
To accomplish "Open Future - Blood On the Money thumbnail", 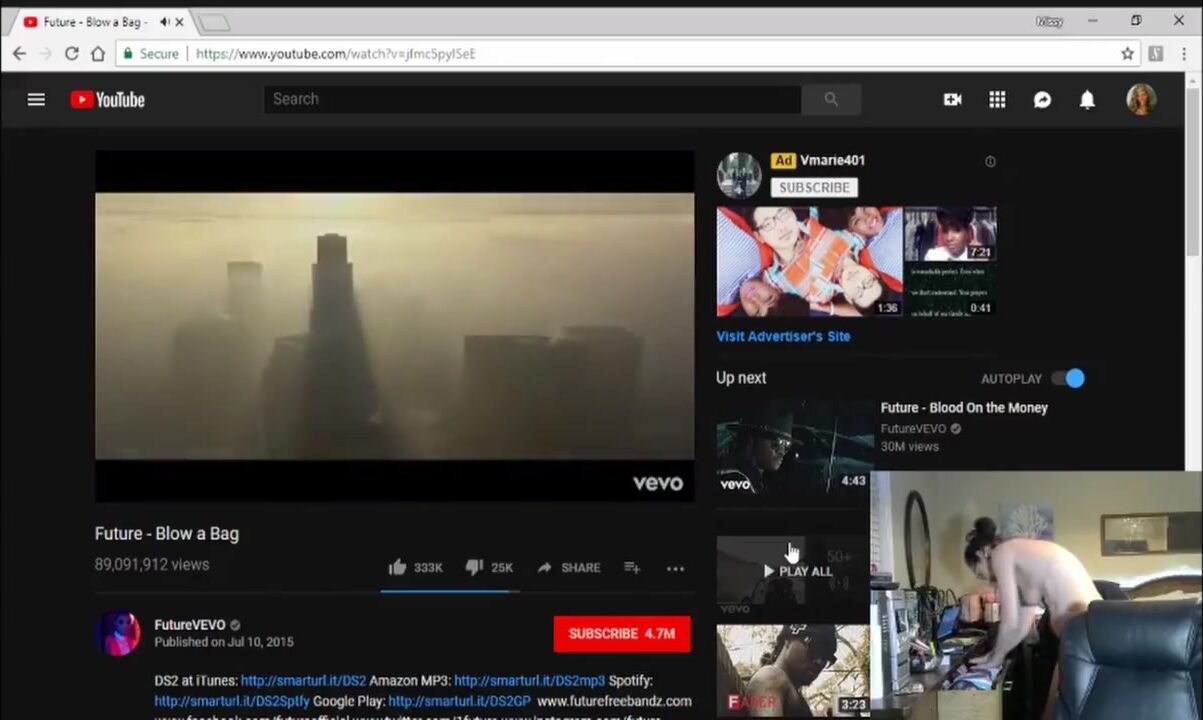I will coord(792,448).
